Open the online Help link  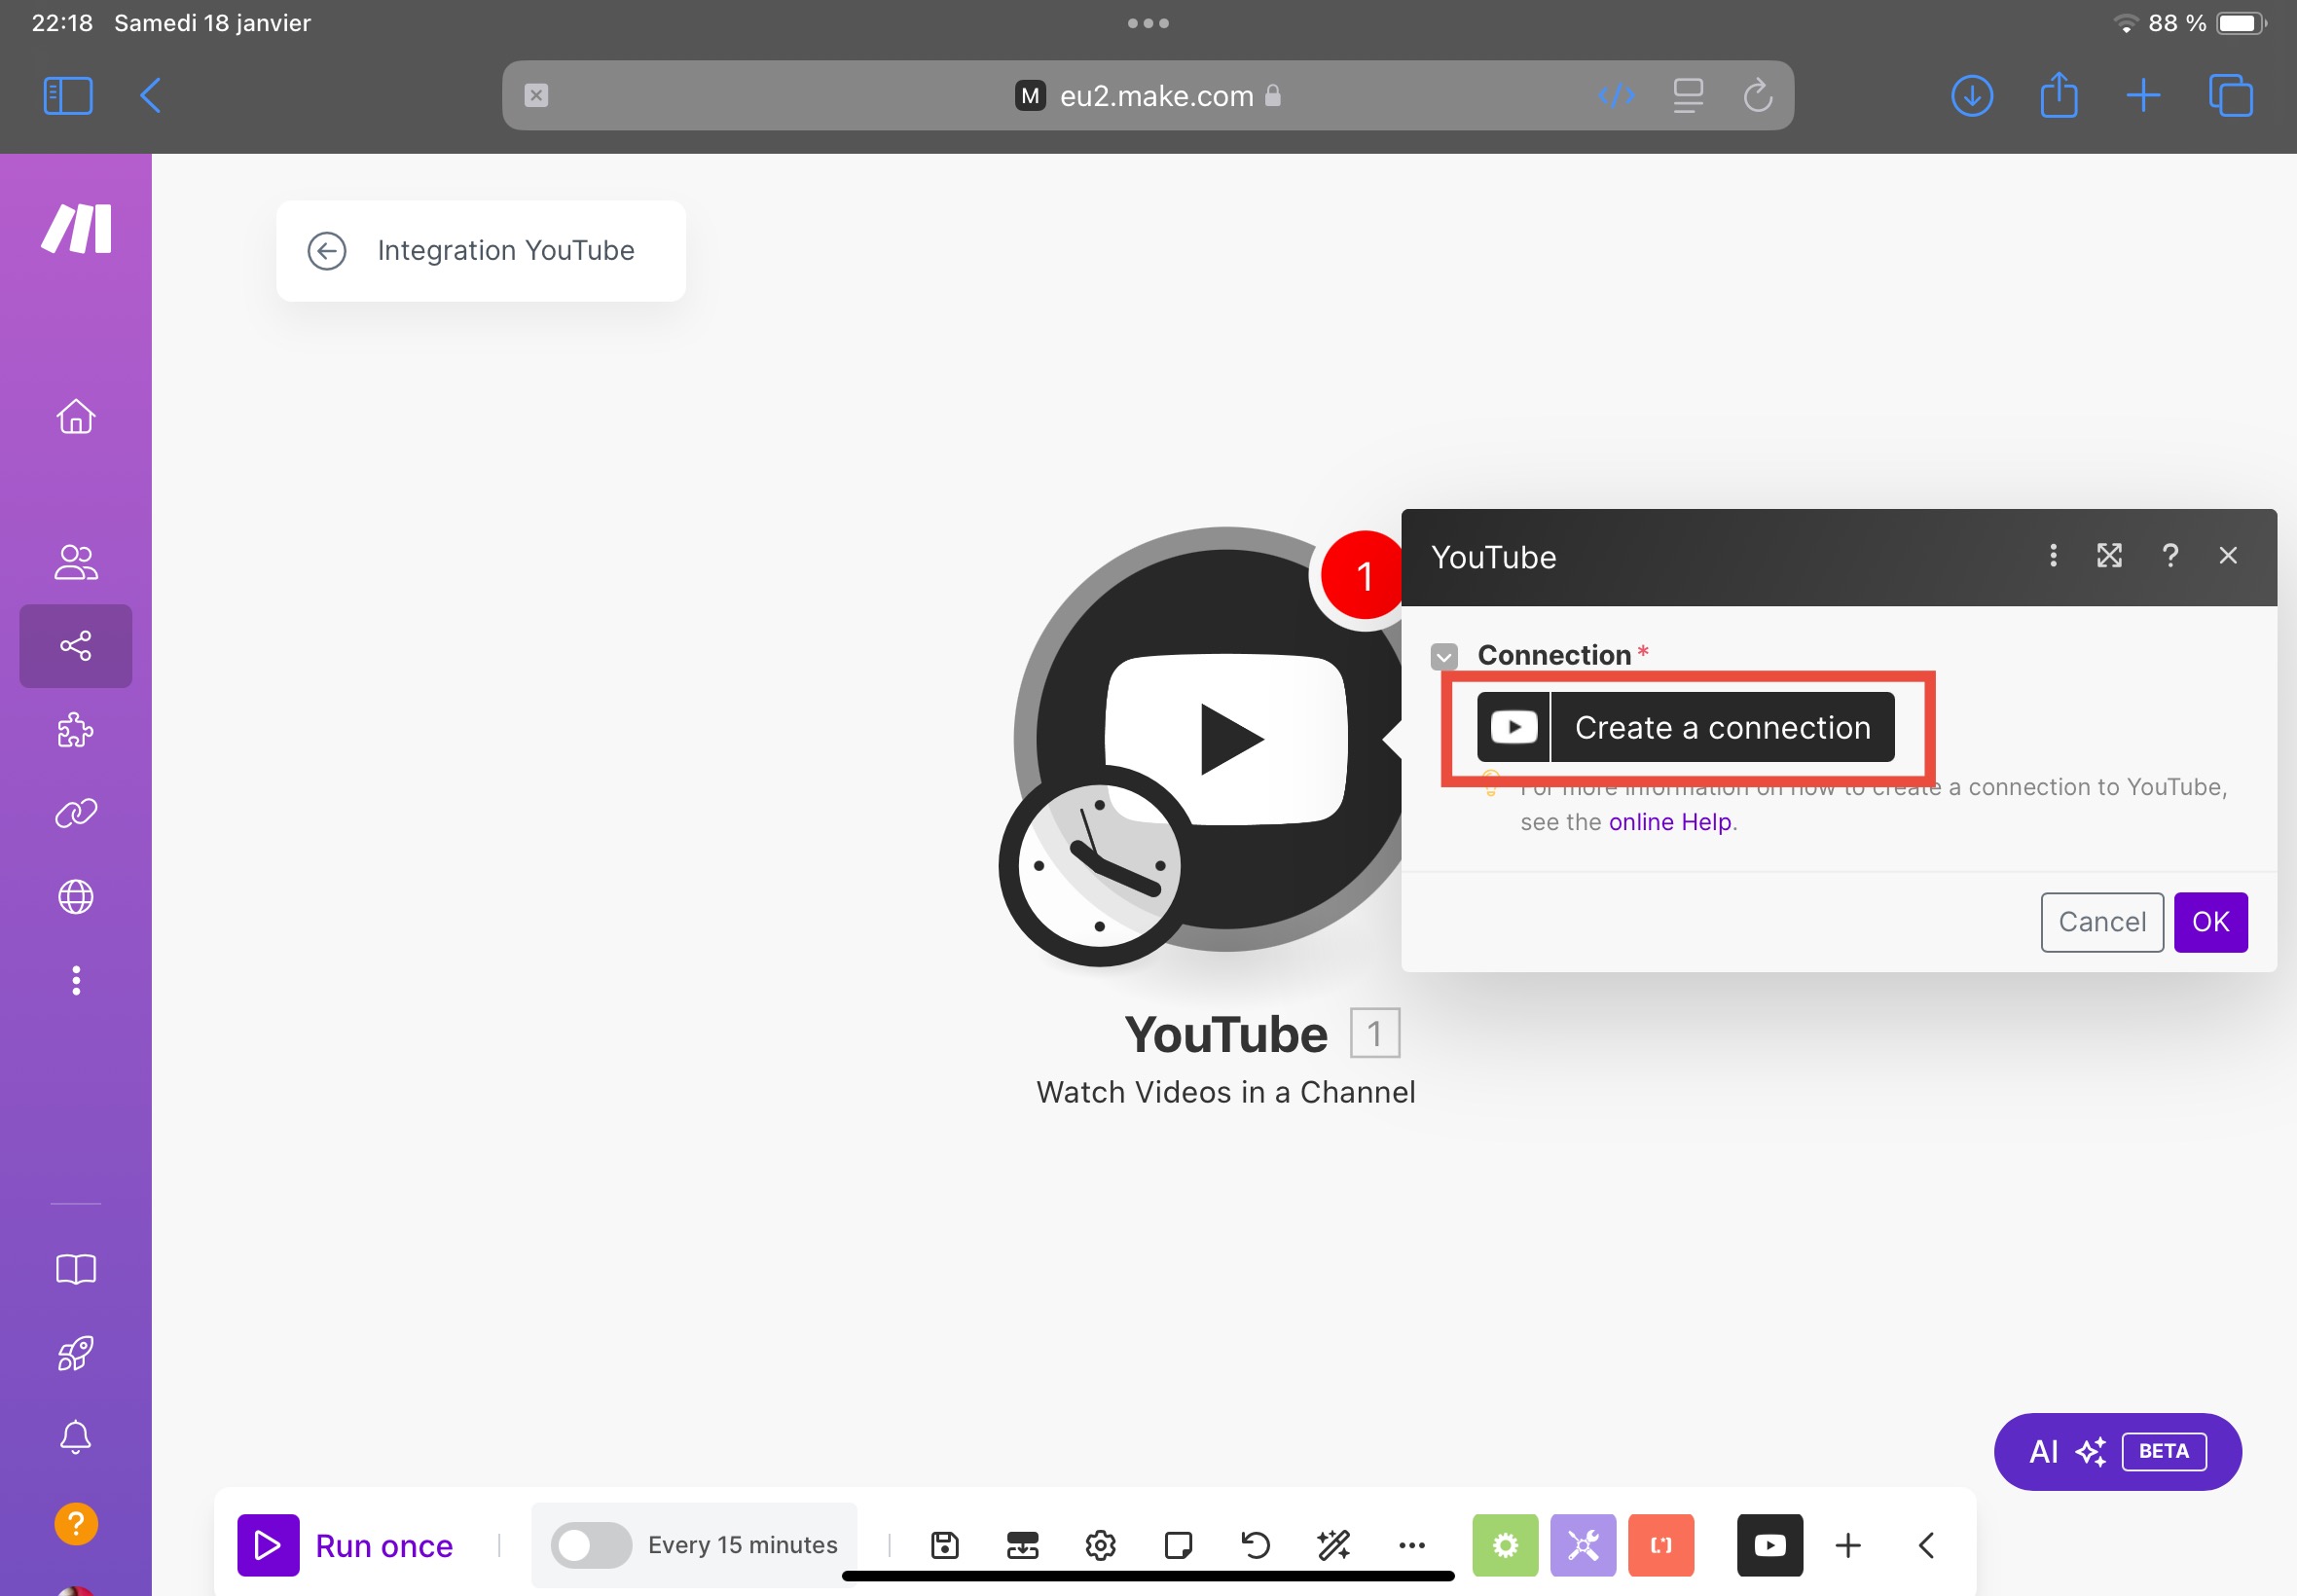click(1669, 822)
